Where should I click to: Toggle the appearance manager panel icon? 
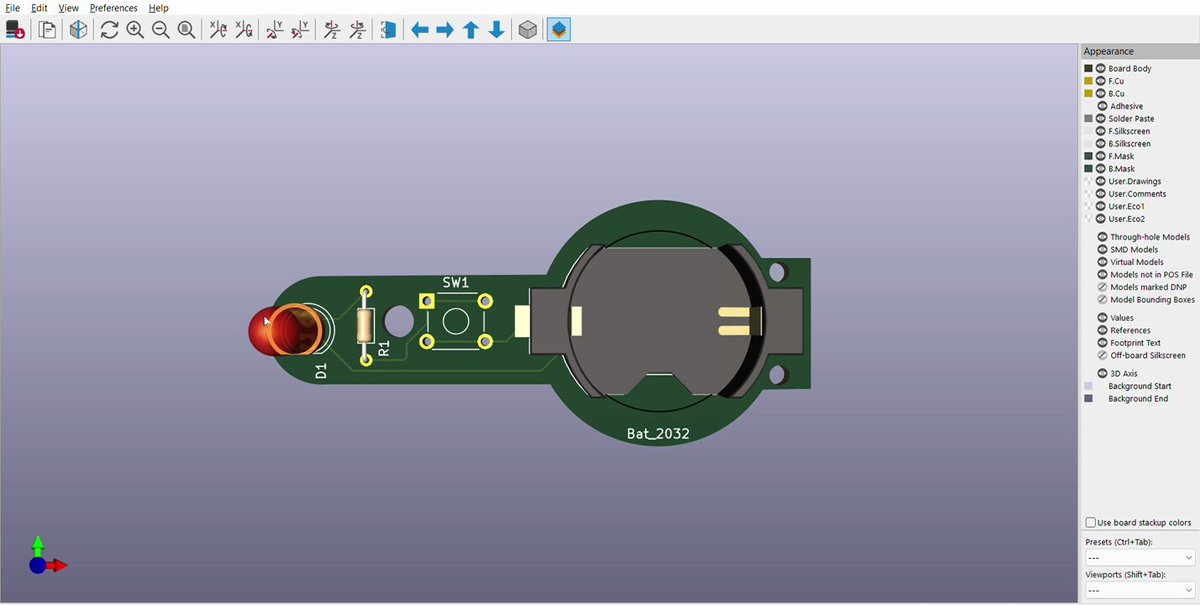pos(559,30)
